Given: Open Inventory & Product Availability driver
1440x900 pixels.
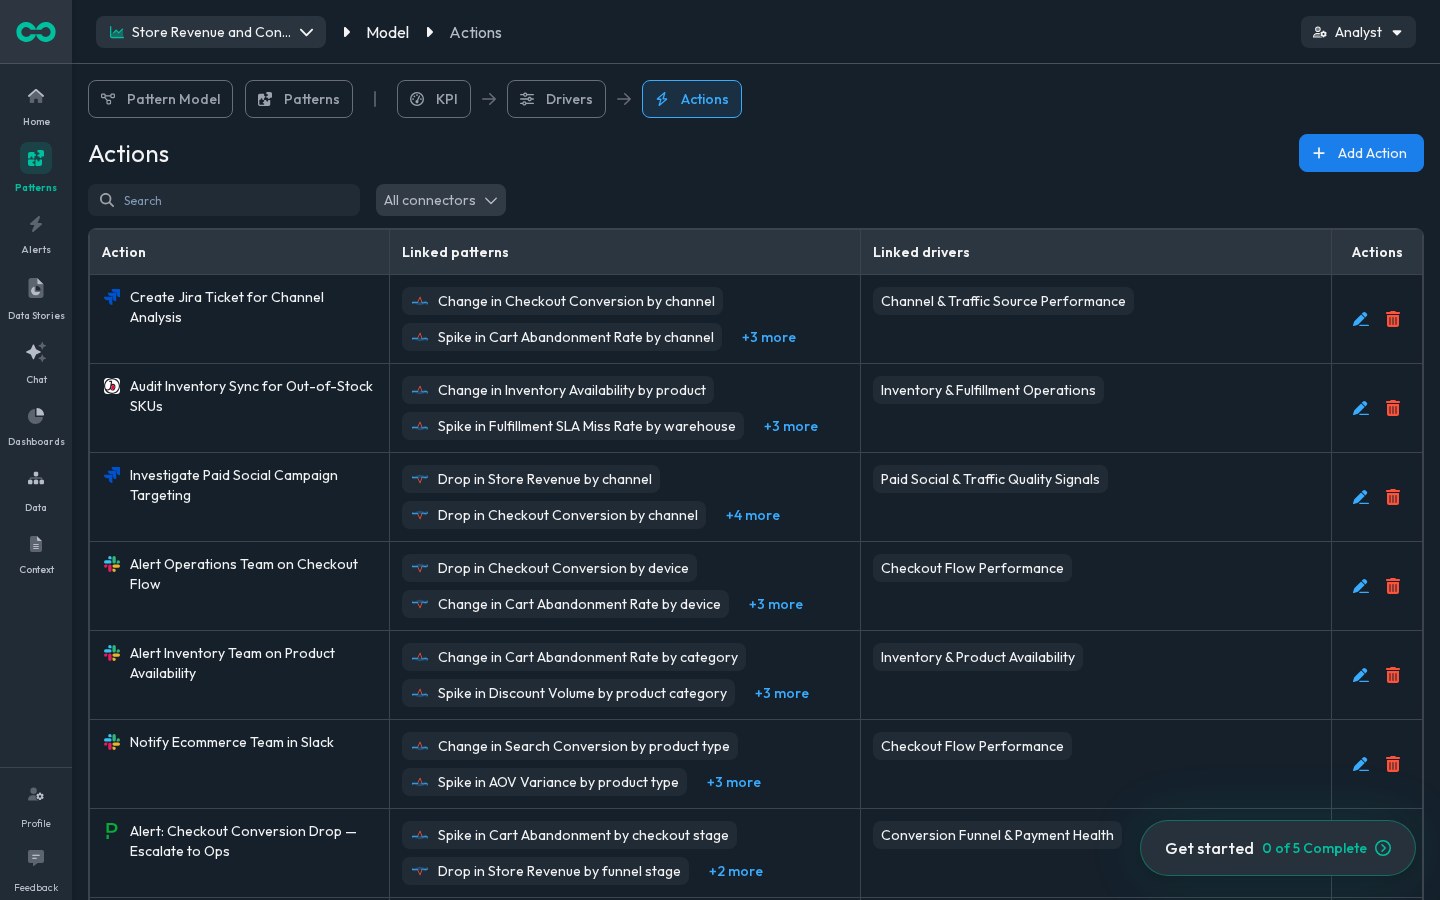Looking at the screenshot, I should 978,657.
